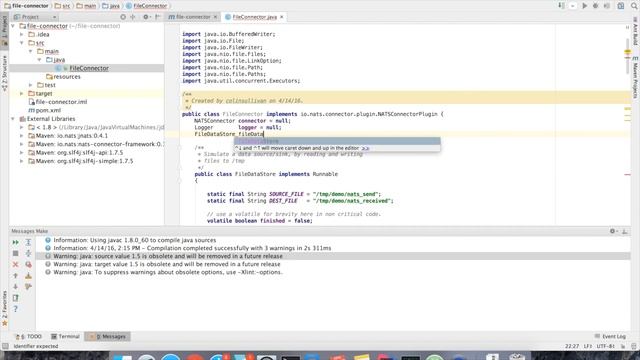Click the 'file-connector' breadcrumb
The image size is (640, 360).
(x=26, y=6)
